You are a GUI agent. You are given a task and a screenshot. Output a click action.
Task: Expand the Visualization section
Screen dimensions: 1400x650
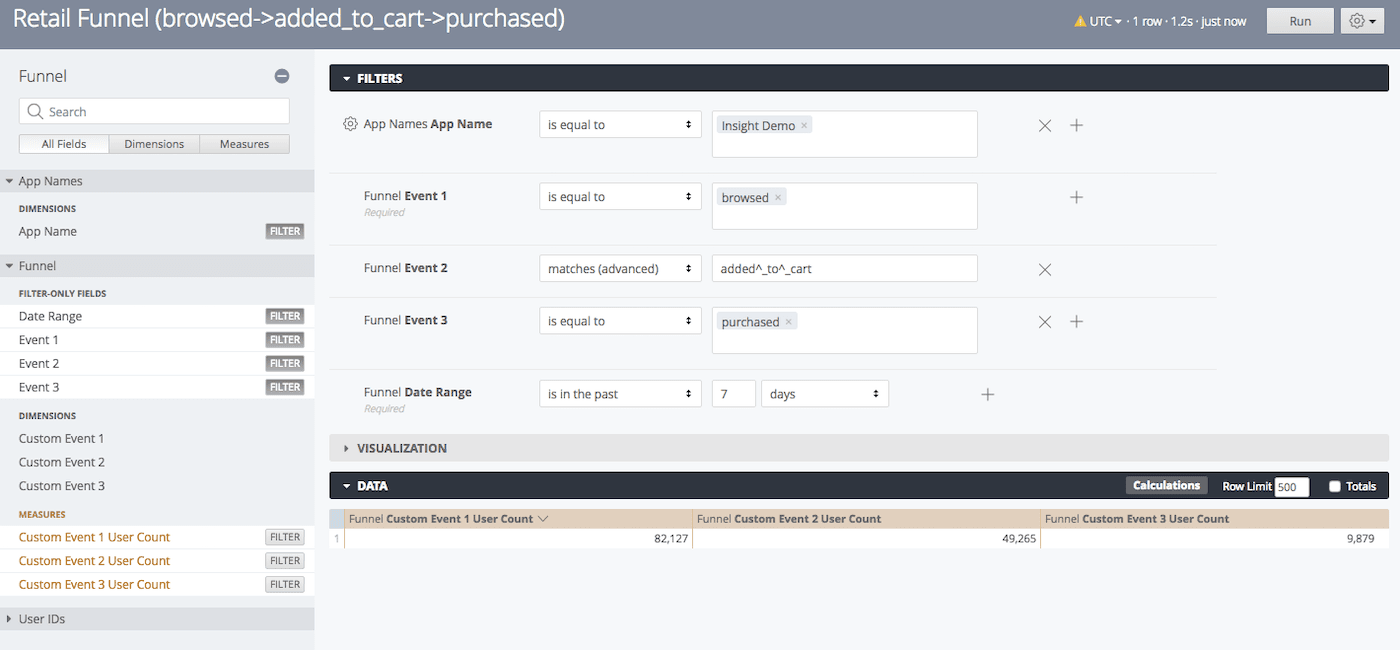(x=401, y=448)
